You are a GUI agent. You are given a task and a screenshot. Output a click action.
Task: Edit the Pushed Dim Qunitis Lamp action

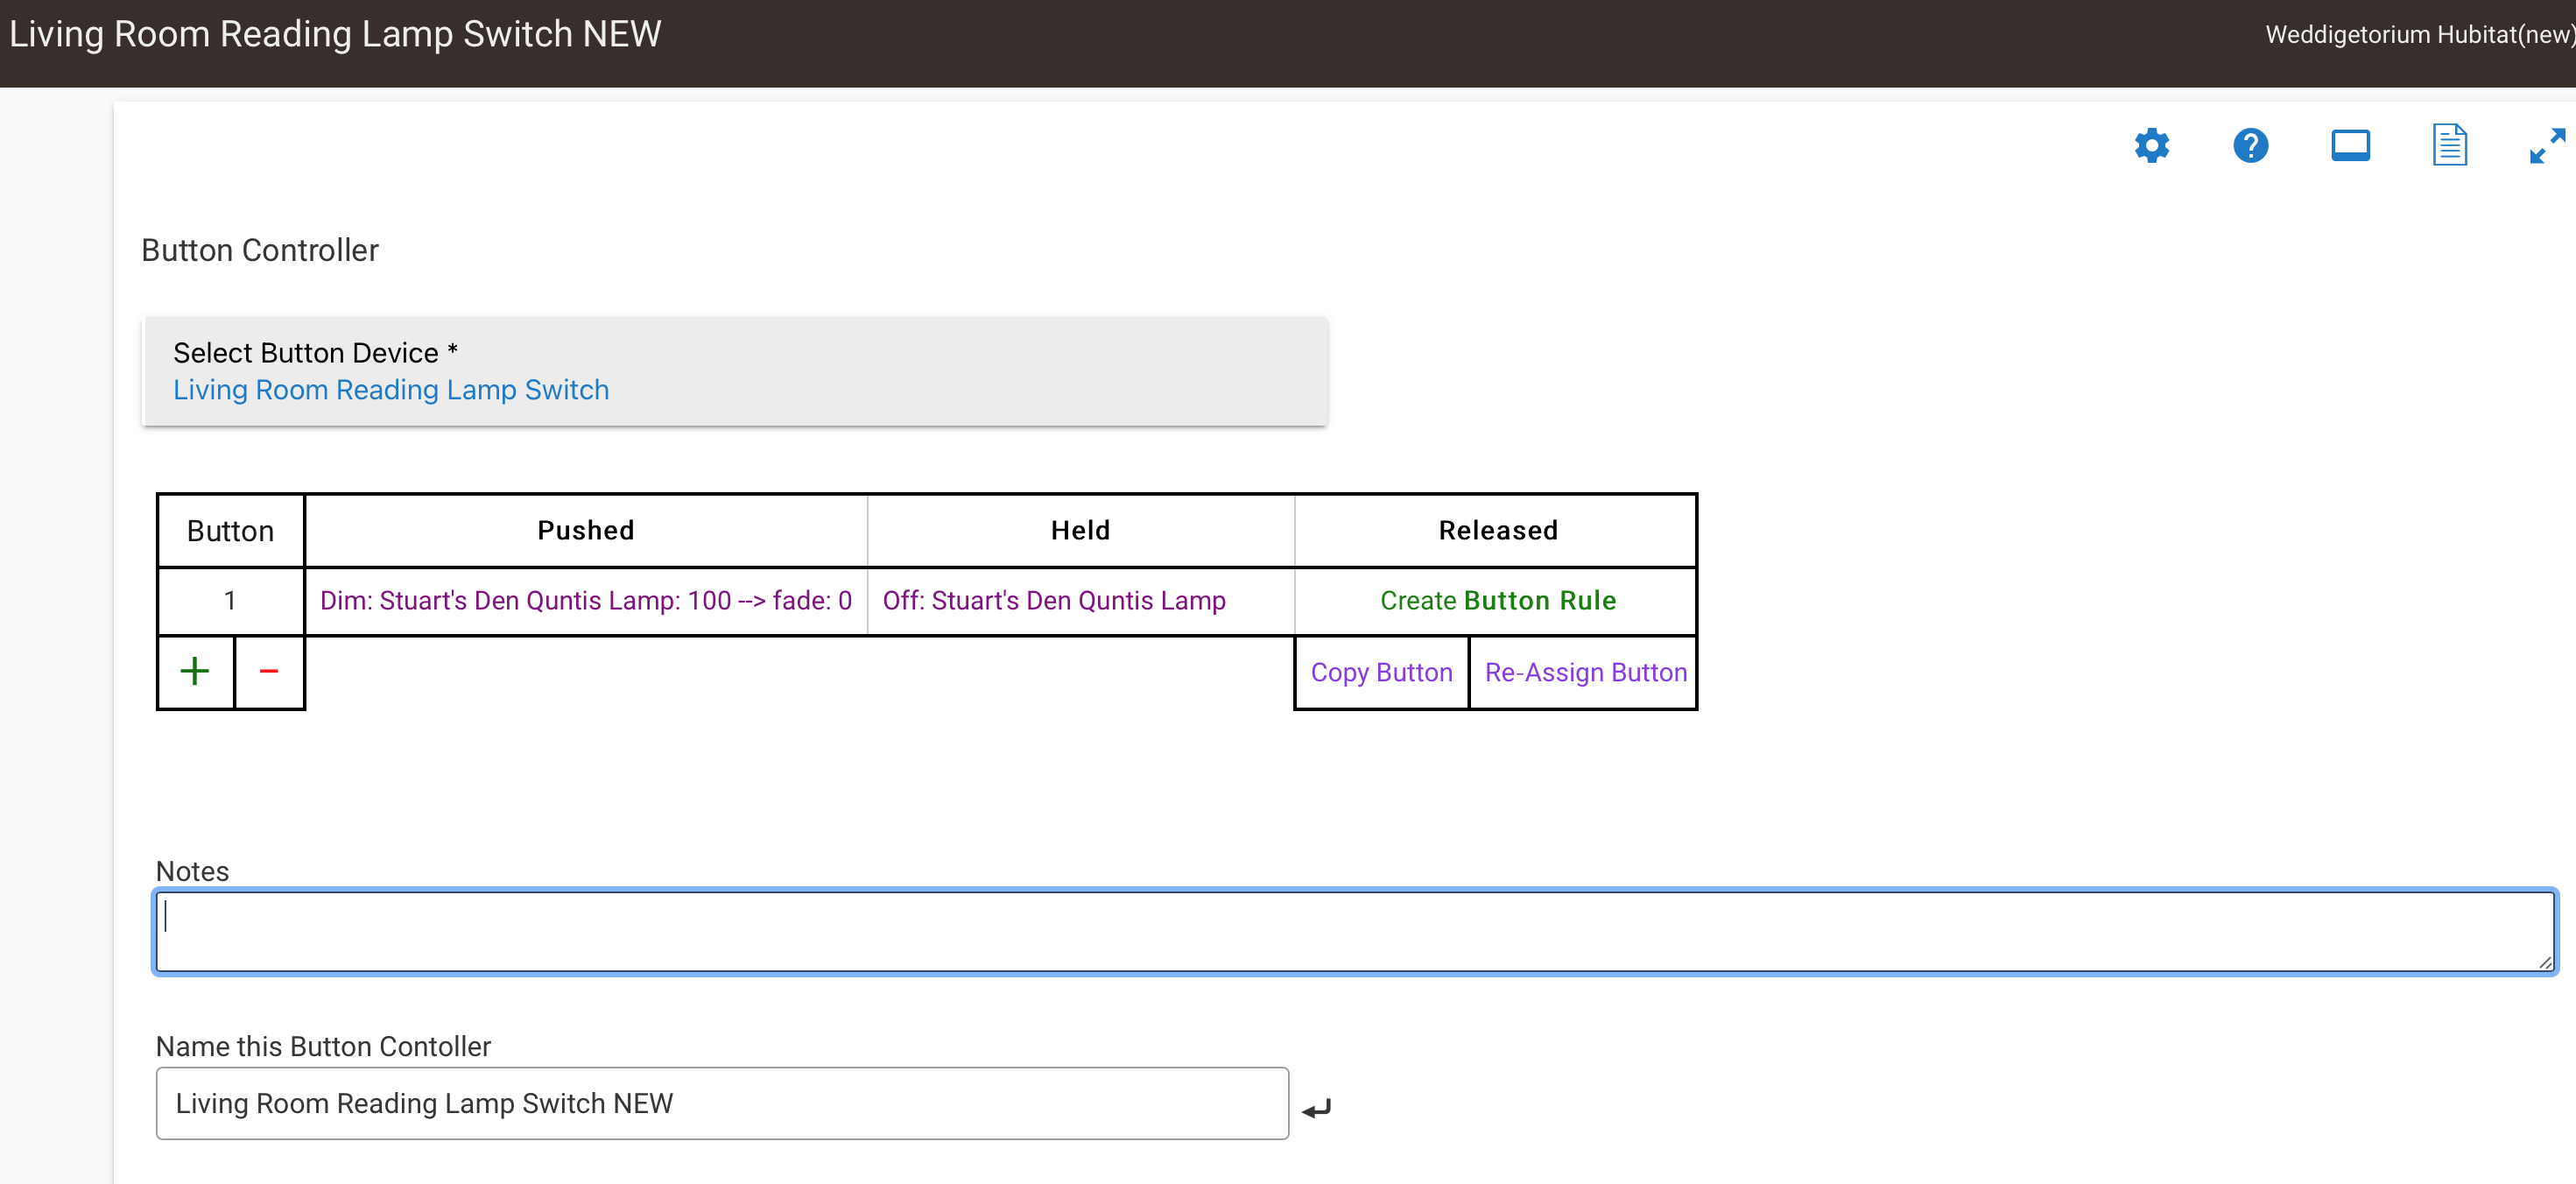point(585,600)
